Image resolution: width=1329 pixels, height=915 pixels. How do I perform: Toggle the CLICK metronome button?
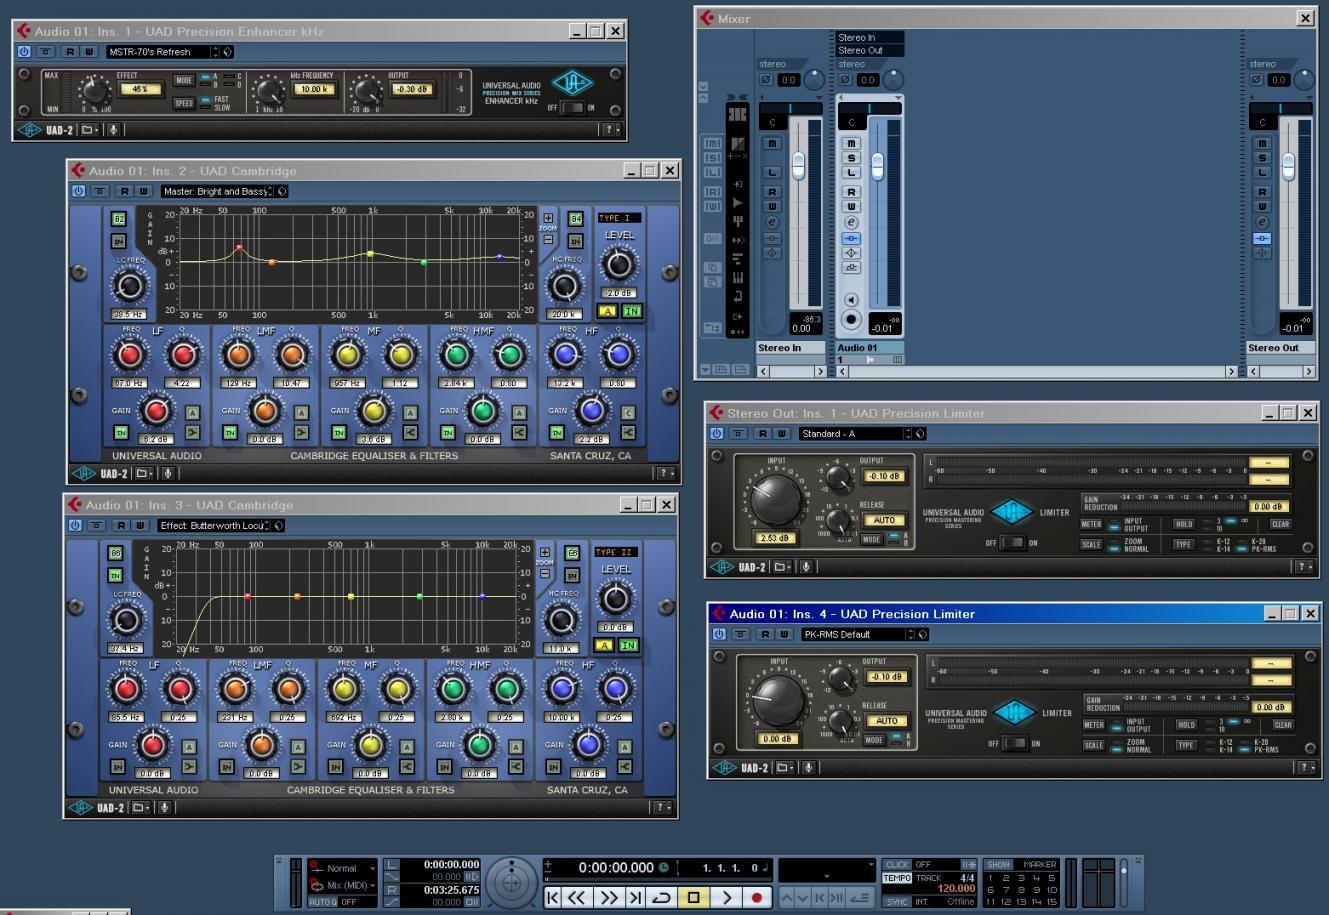coord(897,865)
